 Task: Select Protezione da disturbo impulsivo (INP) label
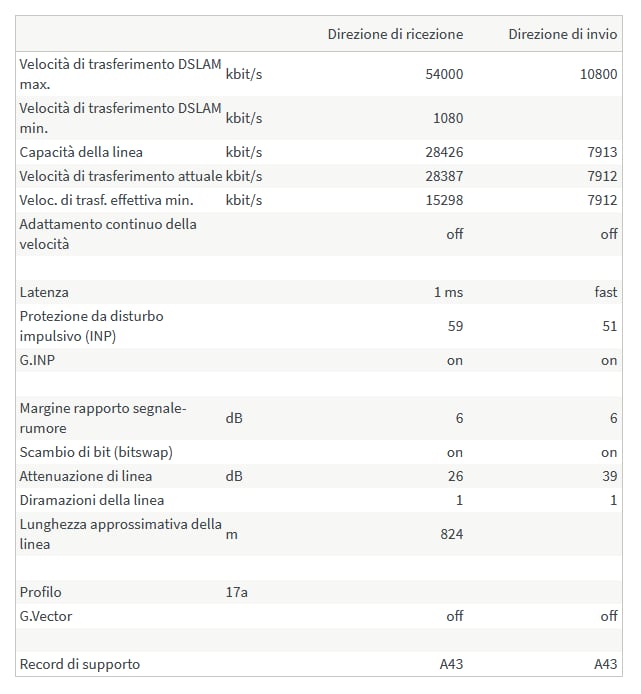click(x=91, y=326)
